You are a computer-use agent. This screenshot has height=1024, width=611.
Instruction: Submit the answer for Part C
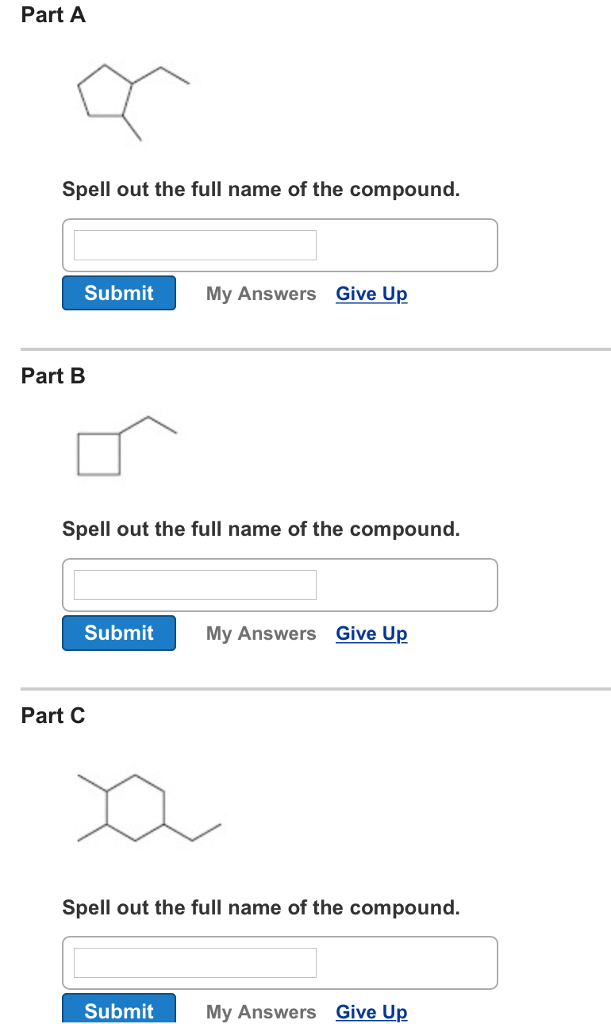click(x=118, y=1010)
